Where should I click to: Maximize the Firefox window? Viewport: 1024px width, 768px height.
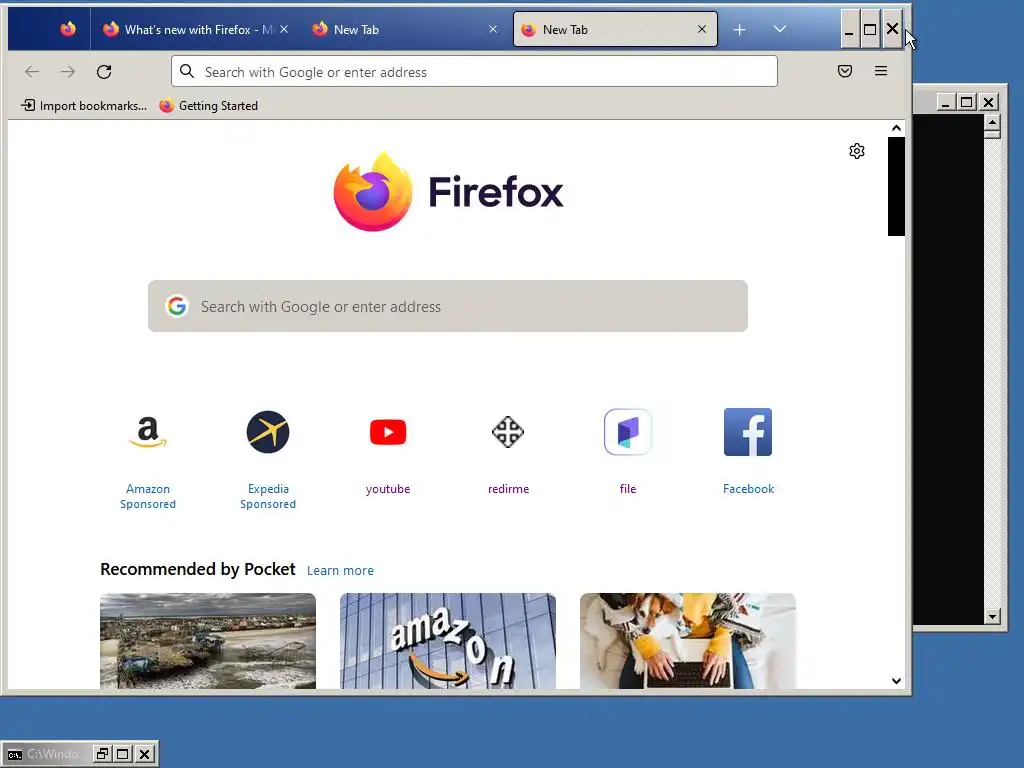(x=870, y=29)
